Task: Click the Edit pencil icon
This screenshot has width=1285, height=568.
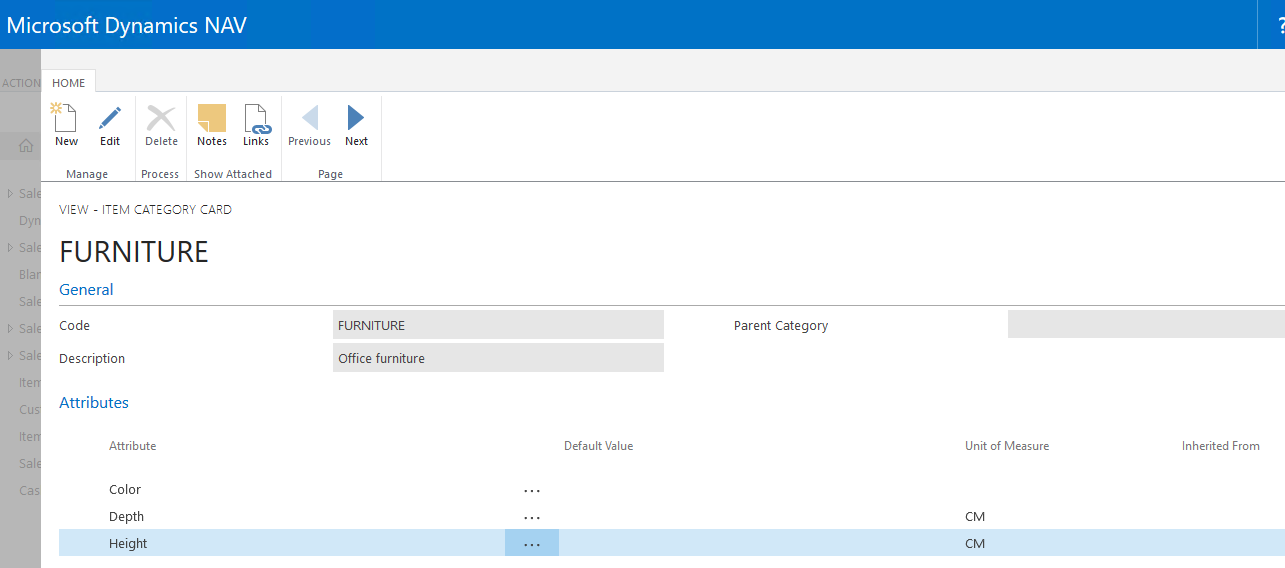Action: click(x=110, y=119)
